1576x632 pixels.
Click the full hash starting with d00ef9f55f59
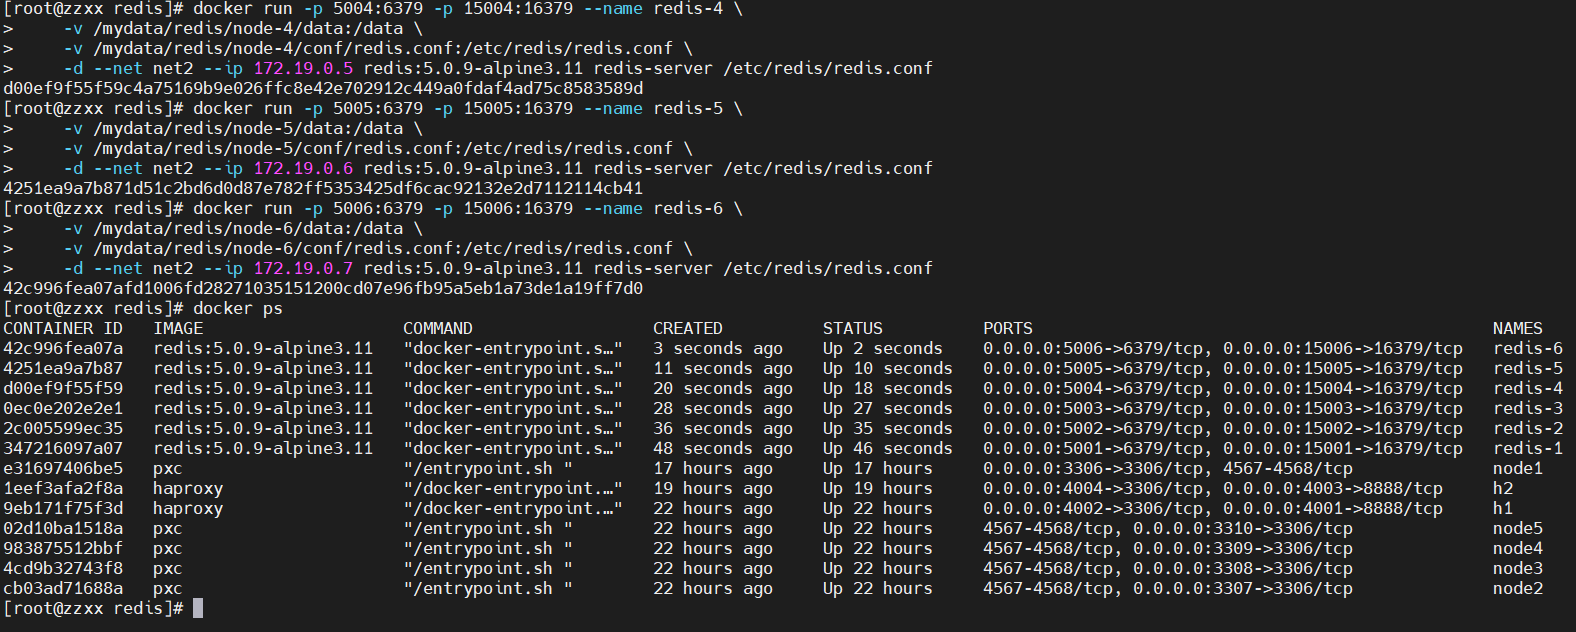point(323,88)
